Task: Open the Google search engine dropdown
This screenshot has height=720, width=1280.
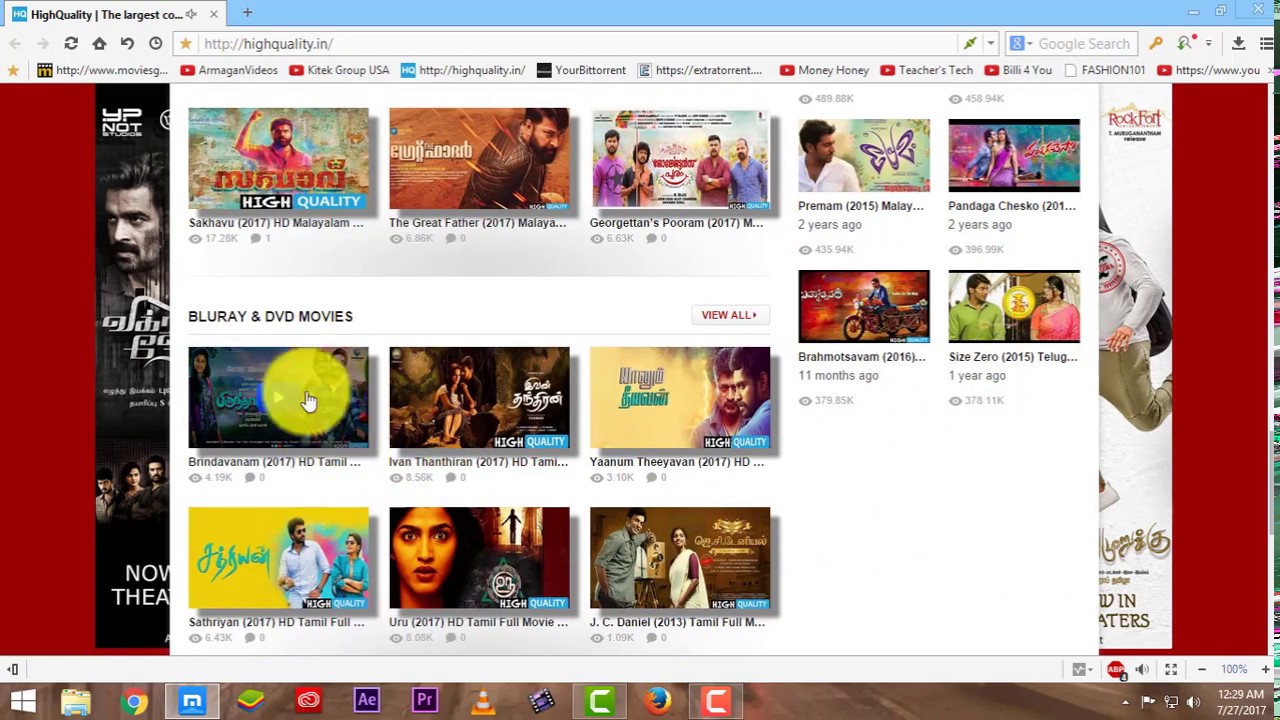Action: (1020, 44)
